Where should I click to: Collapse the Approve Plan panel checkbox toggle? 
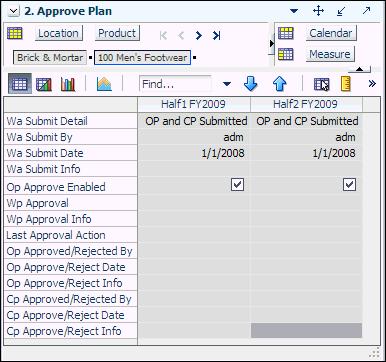click(13, 11)
